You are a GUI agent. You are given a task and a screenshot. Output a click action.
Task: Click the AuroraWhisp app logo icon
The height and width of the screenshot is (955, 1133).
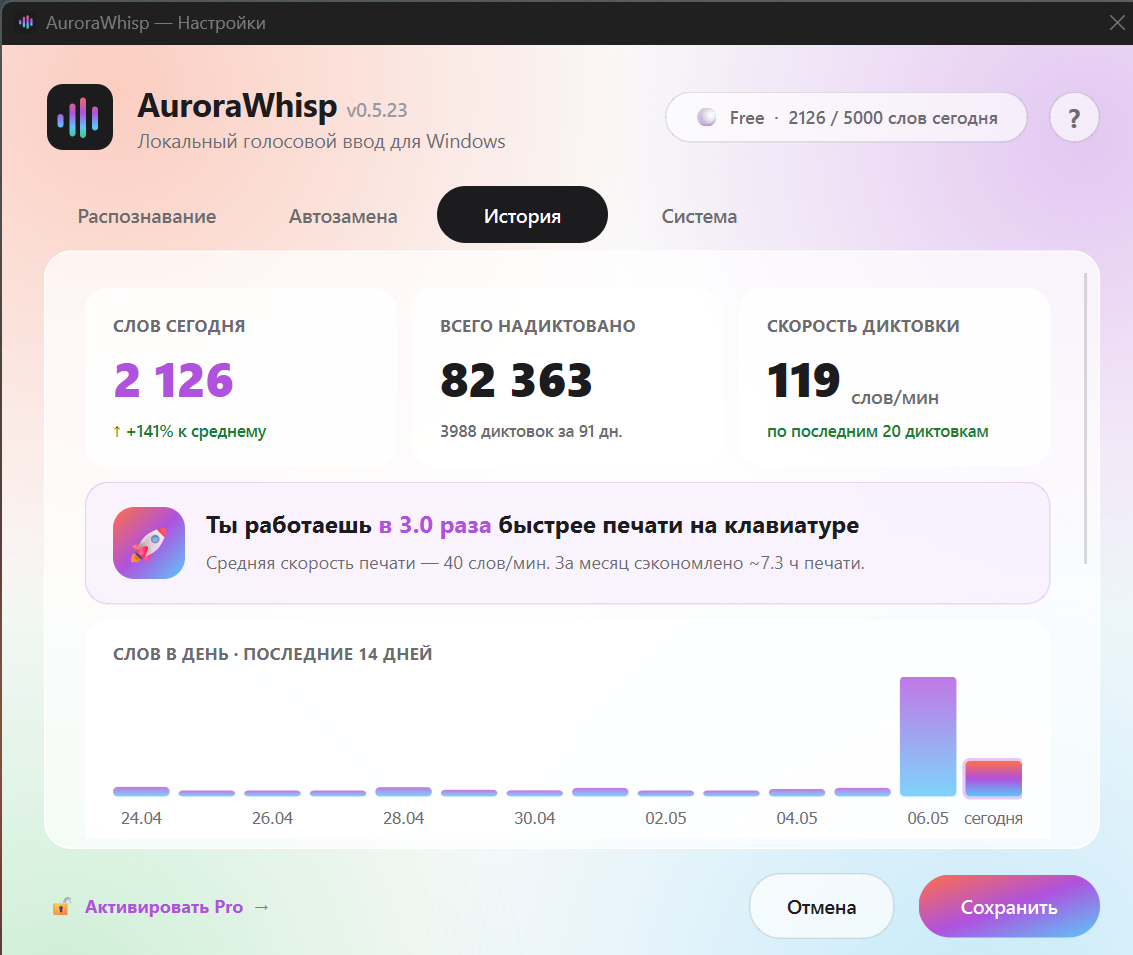pyautogui.click(x=79, y=117)
